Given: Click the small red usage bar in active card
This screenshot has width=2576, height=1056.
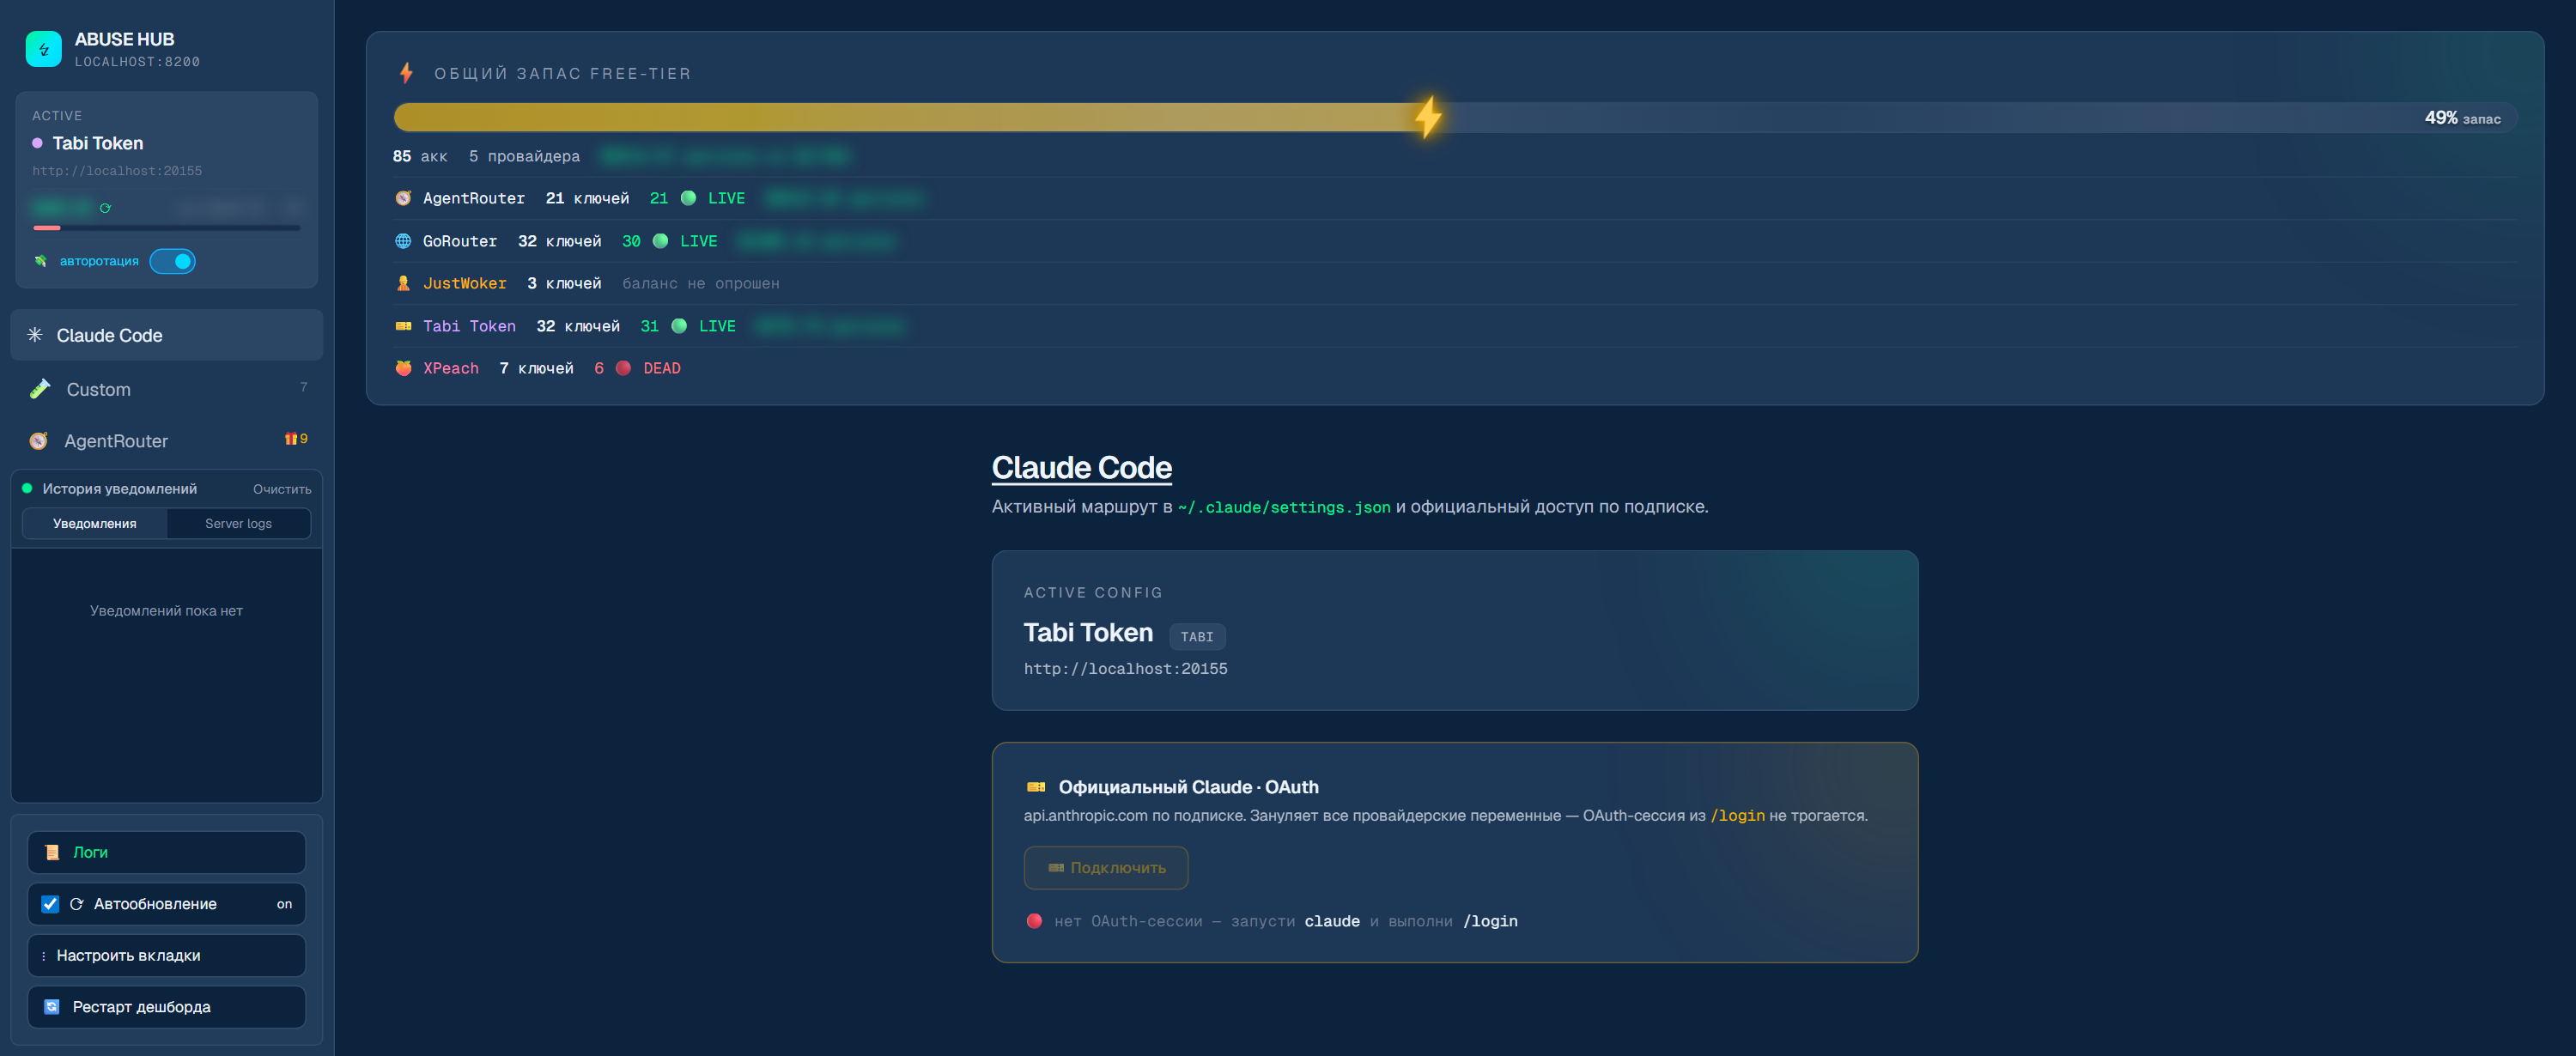Looking at the screenshot, I should pyautogui.click(x=47, y=228).
